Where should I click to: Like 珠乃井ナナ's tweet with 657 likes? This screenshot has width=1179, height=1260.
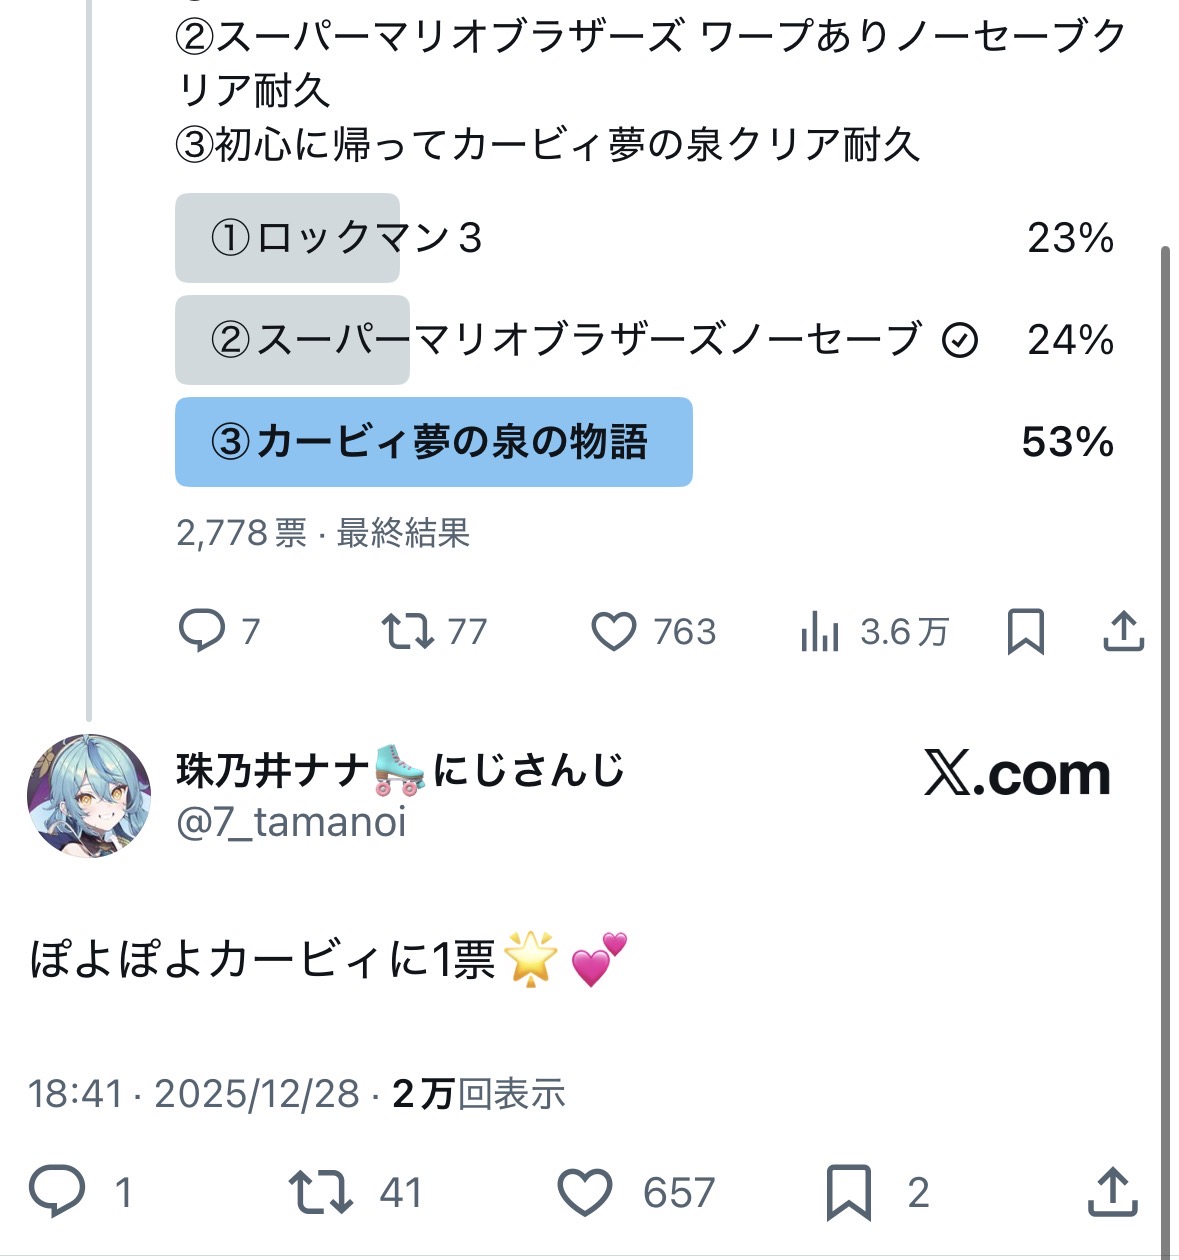[x=585, y=1191]
